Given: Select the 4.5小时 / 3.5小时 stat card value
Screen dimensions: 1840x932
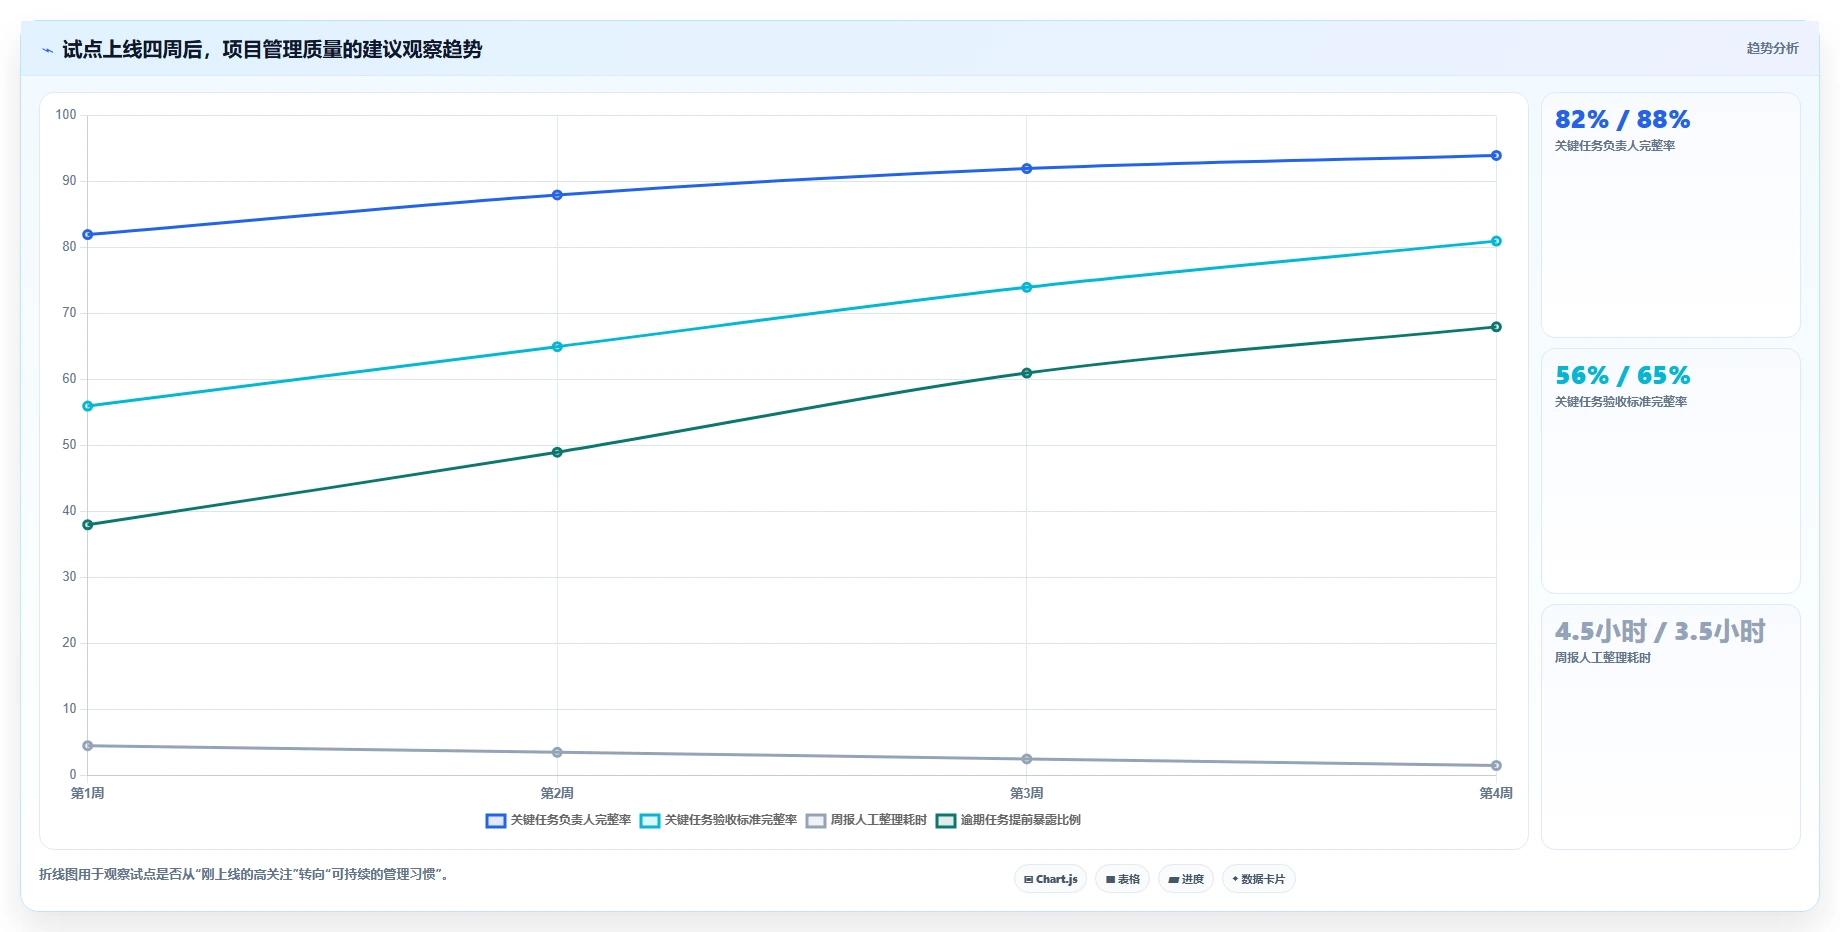Looking at the screenshot, I should [1660, 632].
